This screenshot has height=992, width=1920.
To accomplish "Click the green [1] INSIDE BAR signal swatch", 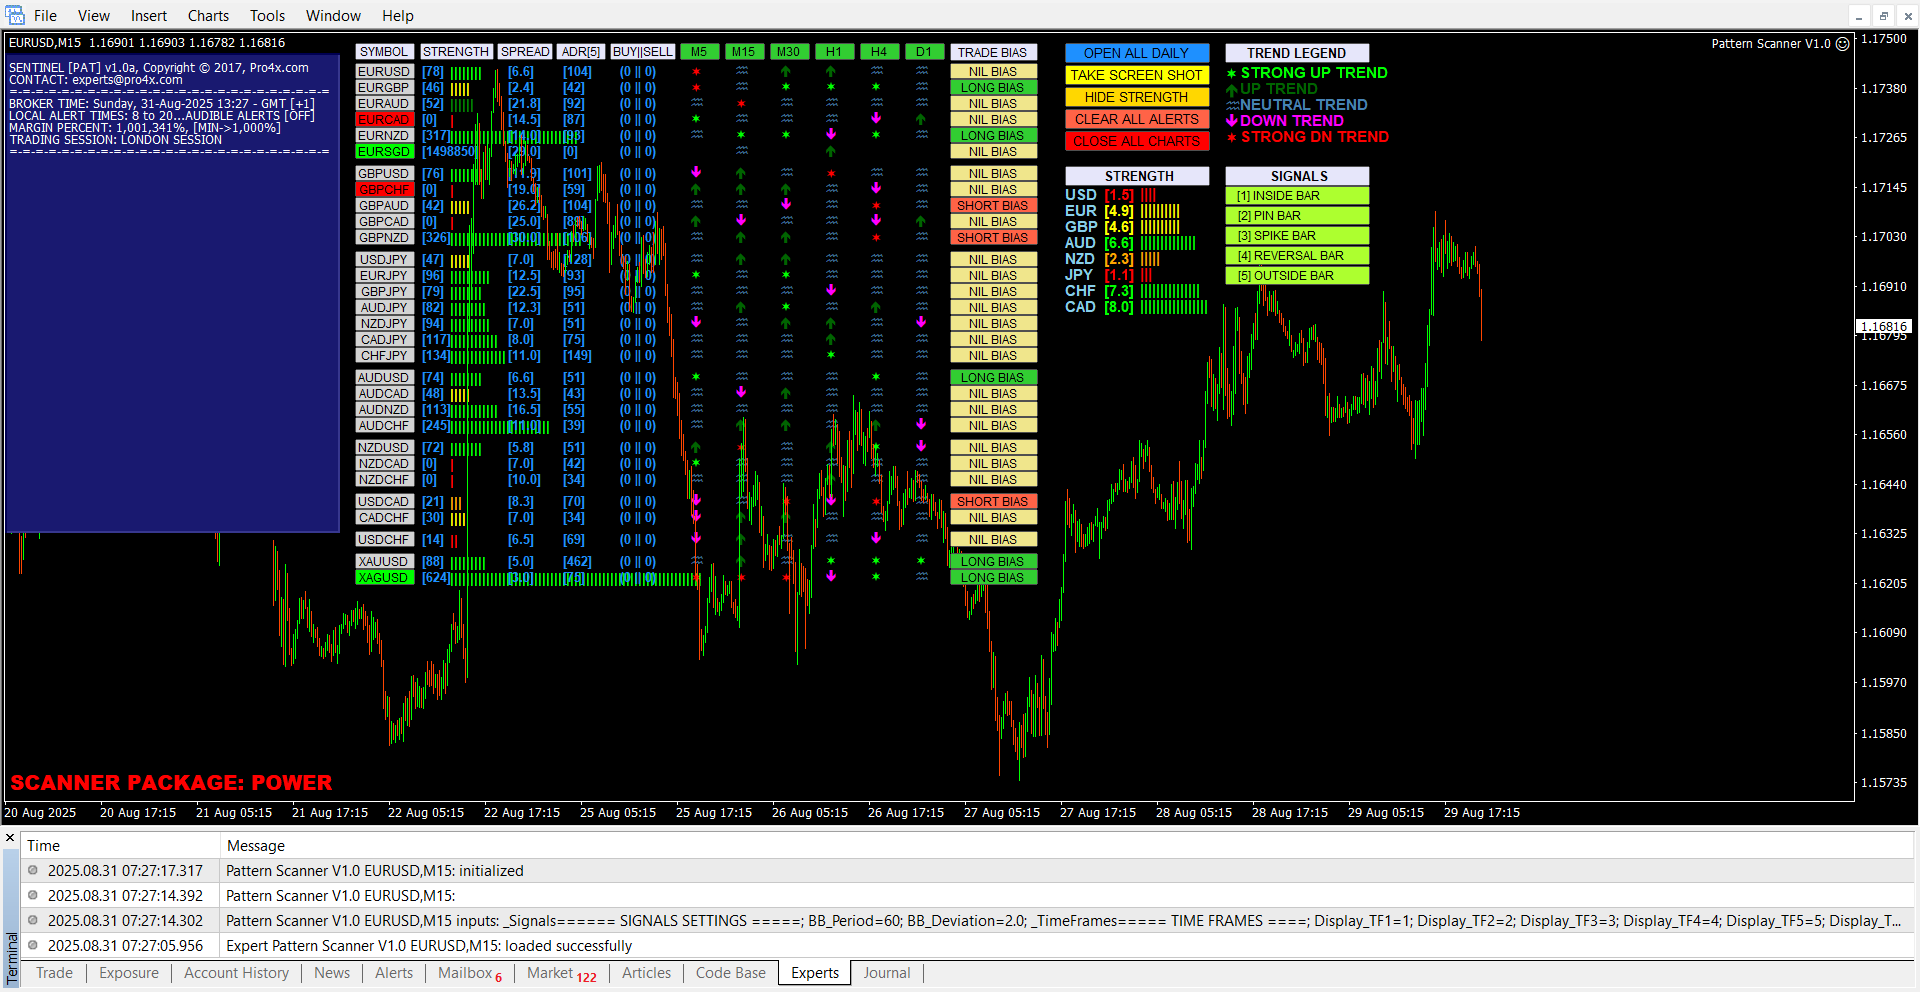I will 1296,196.
